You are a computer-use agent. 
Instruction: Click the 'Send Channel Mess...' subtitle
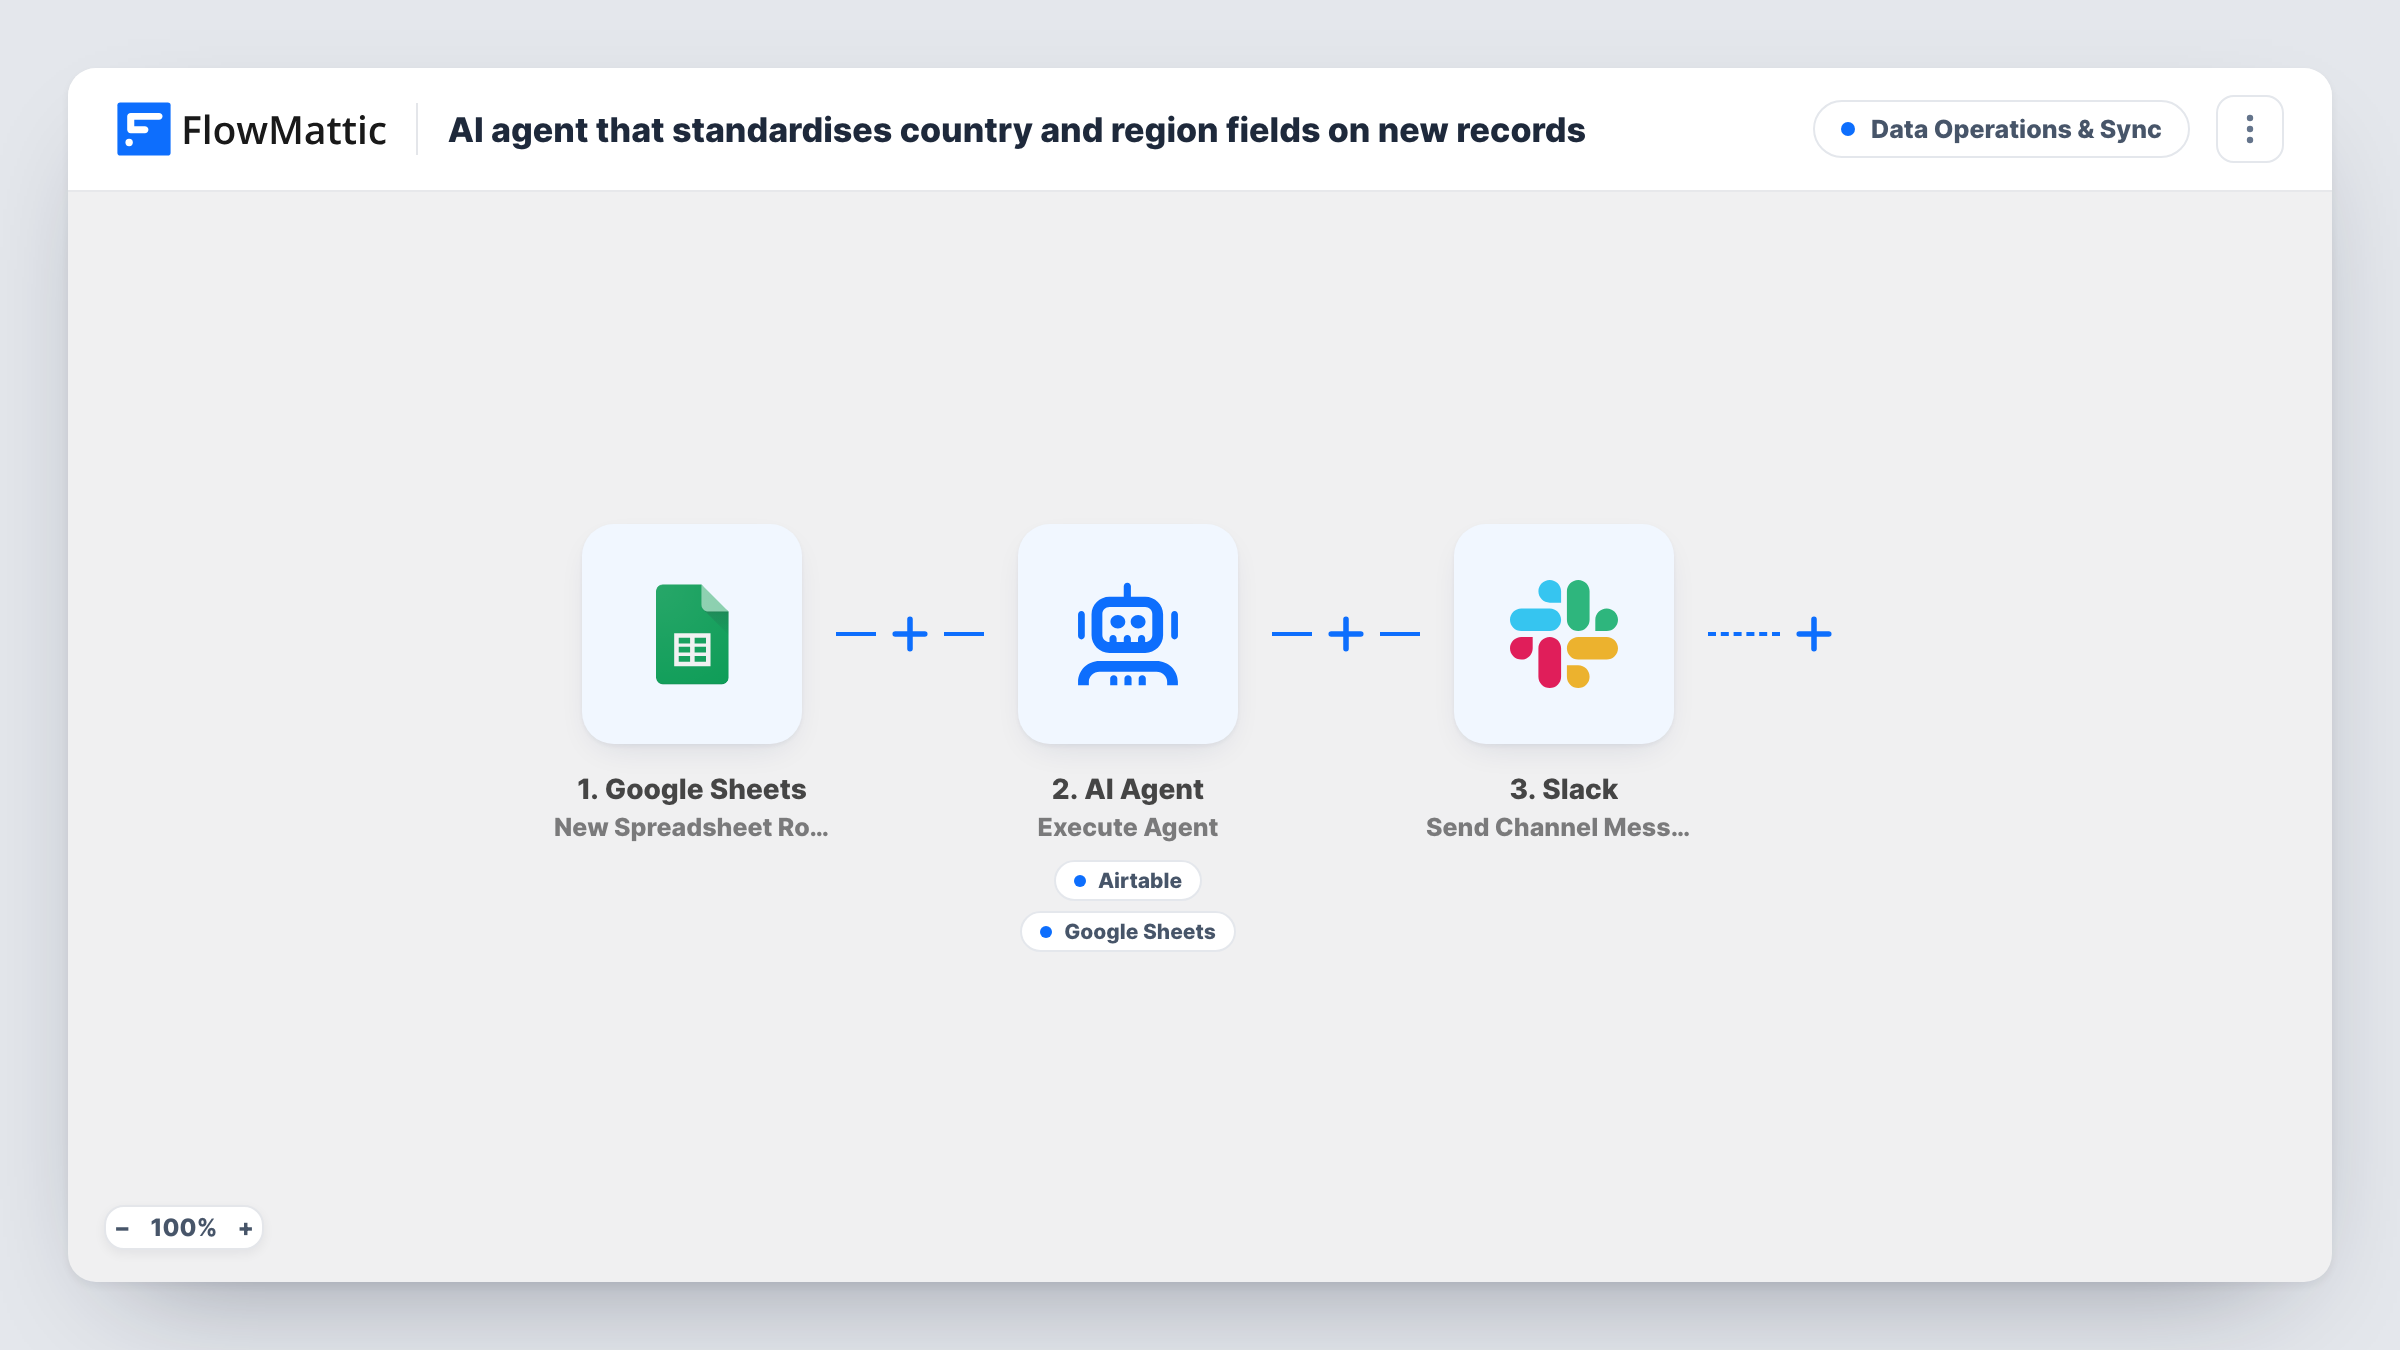coord(1558,828)
